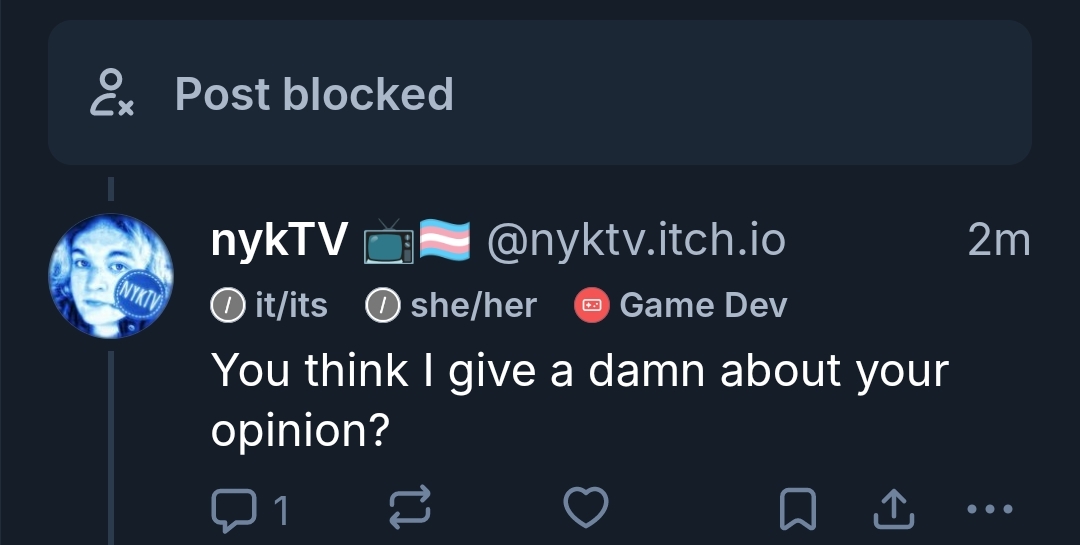The height and width of the screenshot is (545, 1080).
Task: Click the she/her pronoun label text
Action: tap(473, 306)
